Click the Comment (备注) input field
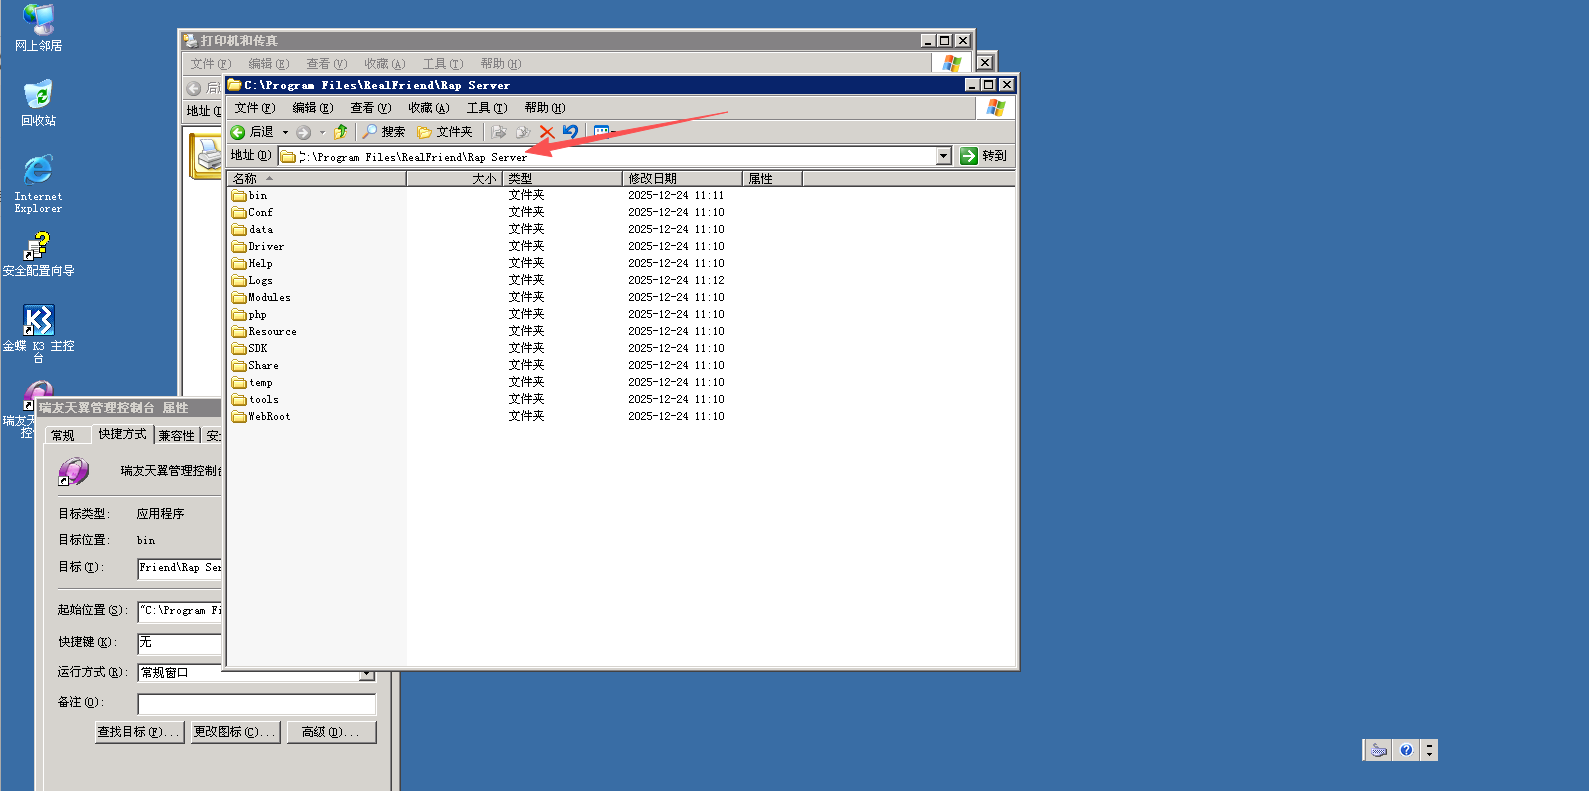Image resolution: width=1589 pixels, height=791 pixels. (x=256, y=704)
